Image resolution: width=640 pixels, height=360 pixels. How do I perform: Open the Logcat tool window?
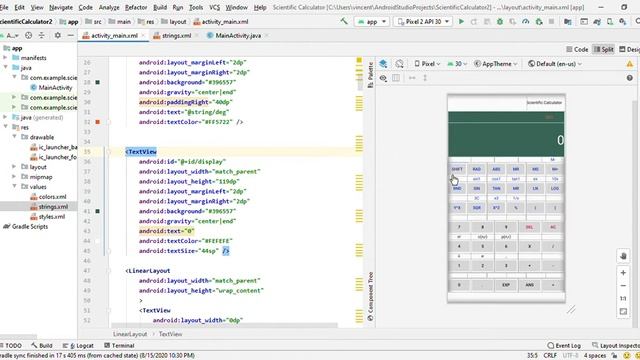pyautogui.click(x=78, y=345)
